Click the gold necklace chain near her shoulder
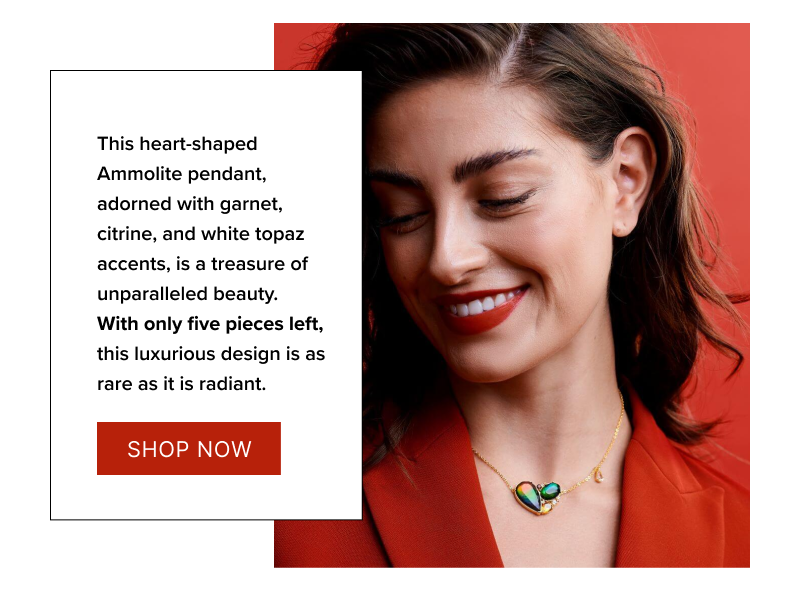800x612 pixels. tap(615, 434)
